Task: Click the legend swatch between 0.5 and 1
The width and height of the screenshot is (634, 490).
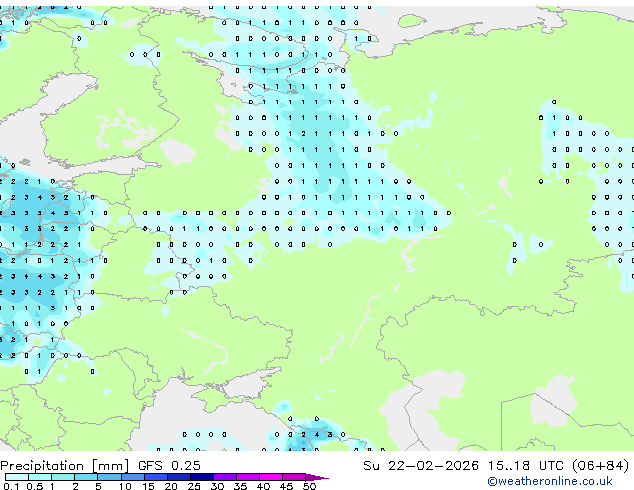Action: (40, 477)
